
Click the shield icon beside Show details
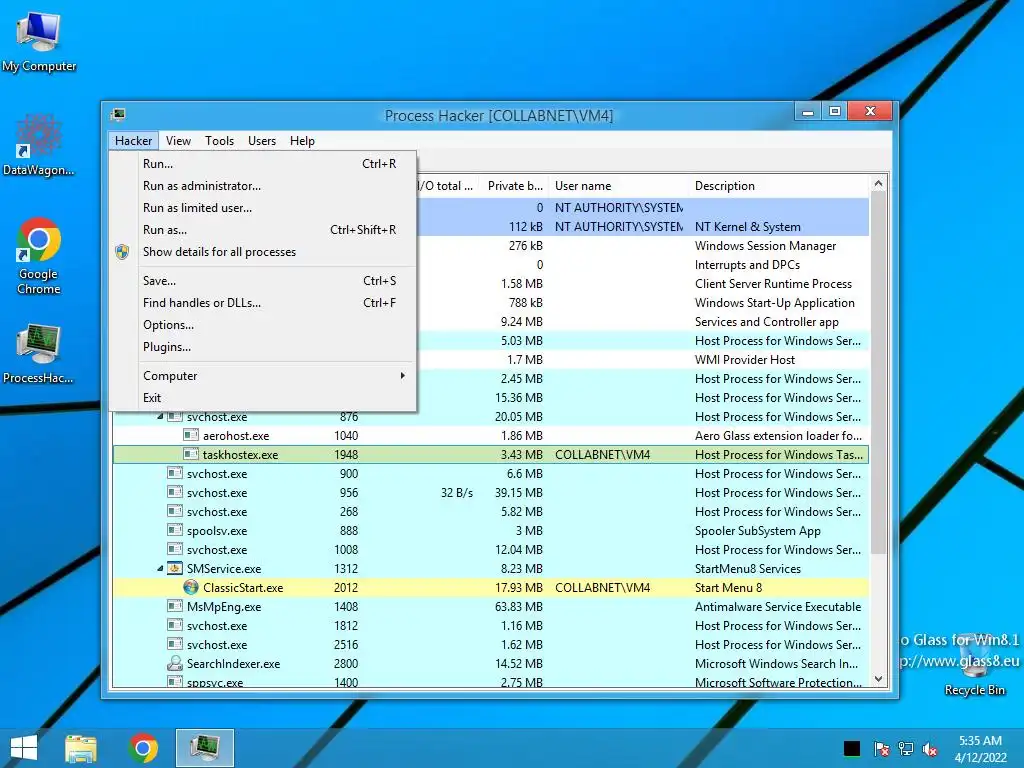point(122,252)
